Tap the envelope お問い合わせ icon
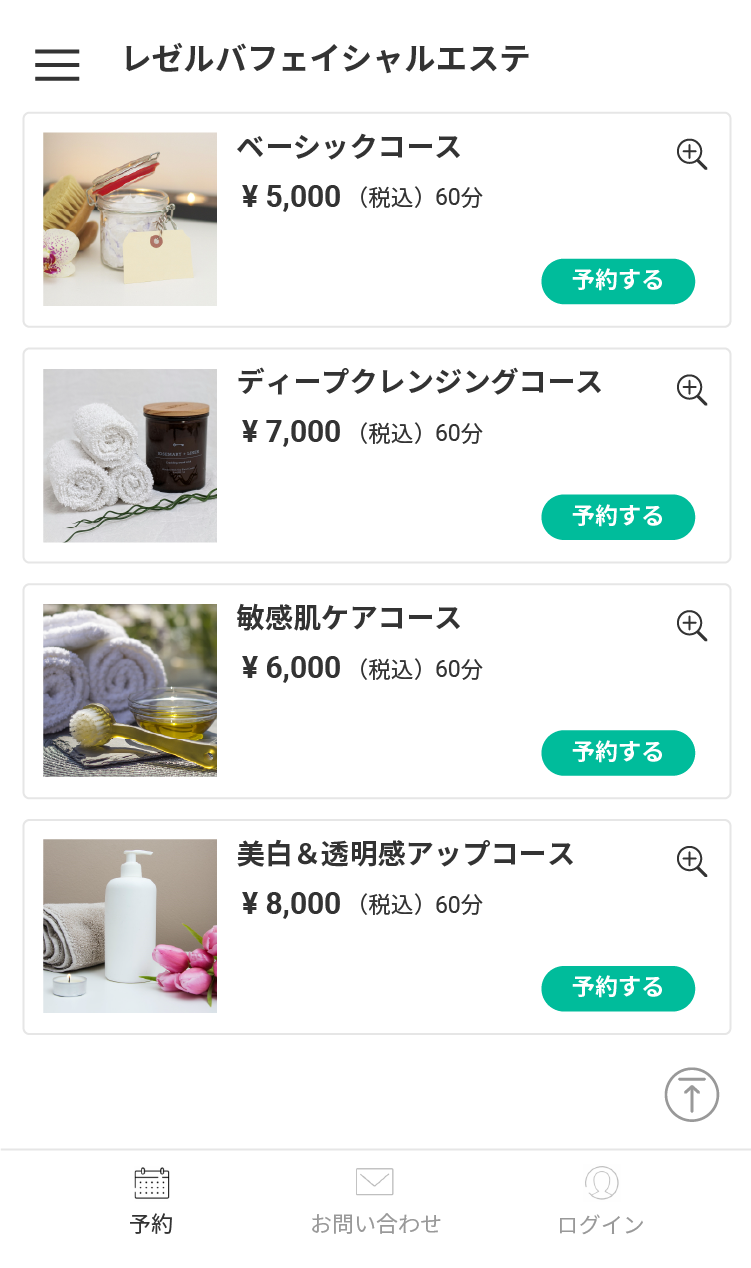751x1268 pixels. pyautogui.click(x=375, y=1182)
